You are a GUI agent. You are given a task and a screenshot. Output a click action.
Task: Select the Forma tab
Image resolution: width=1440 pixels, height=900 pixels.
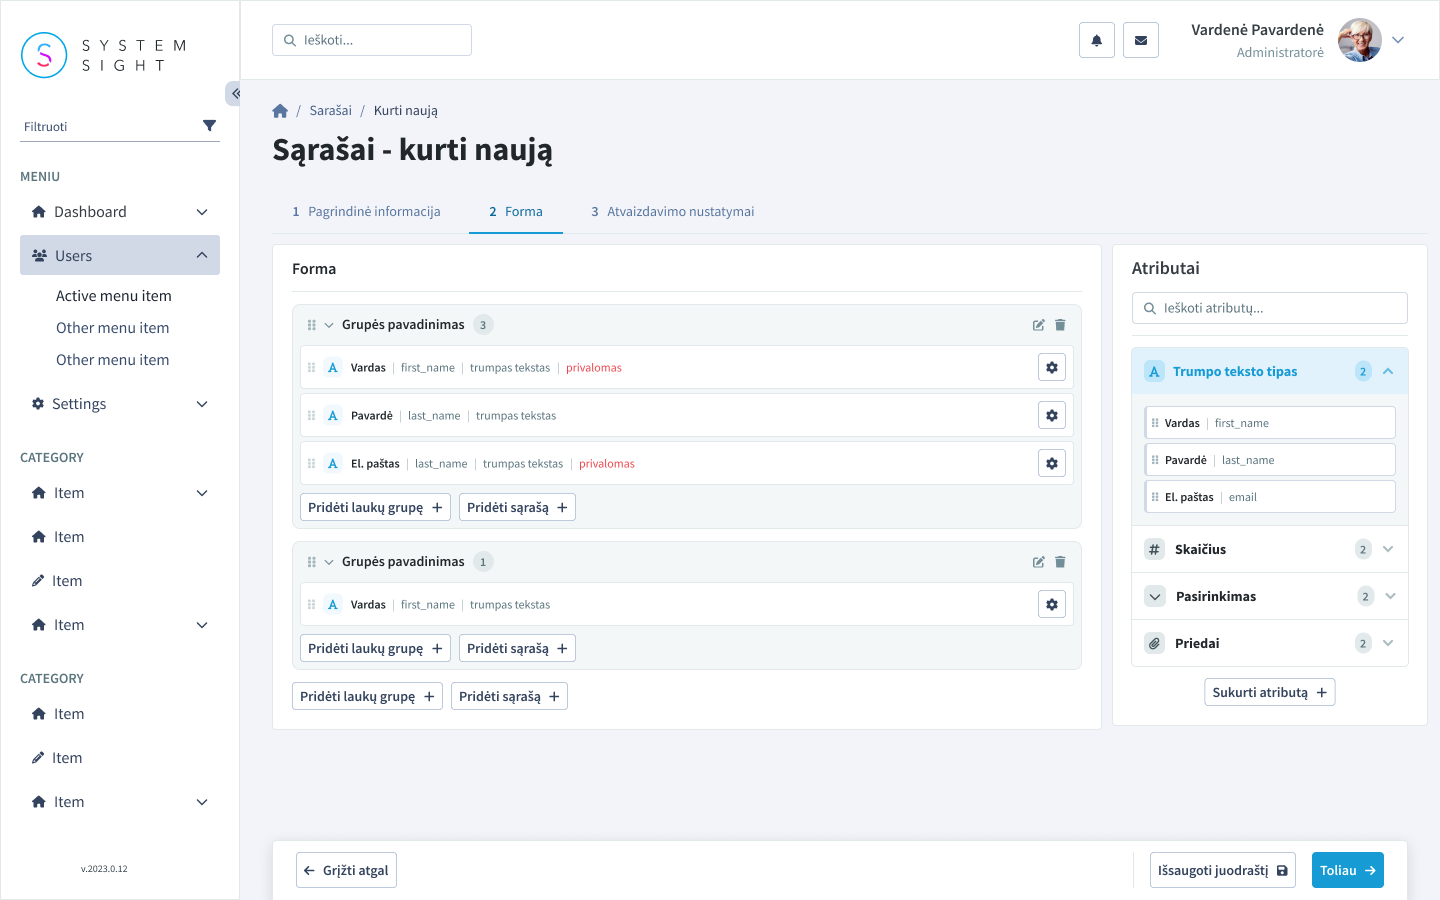pos(516,211)
